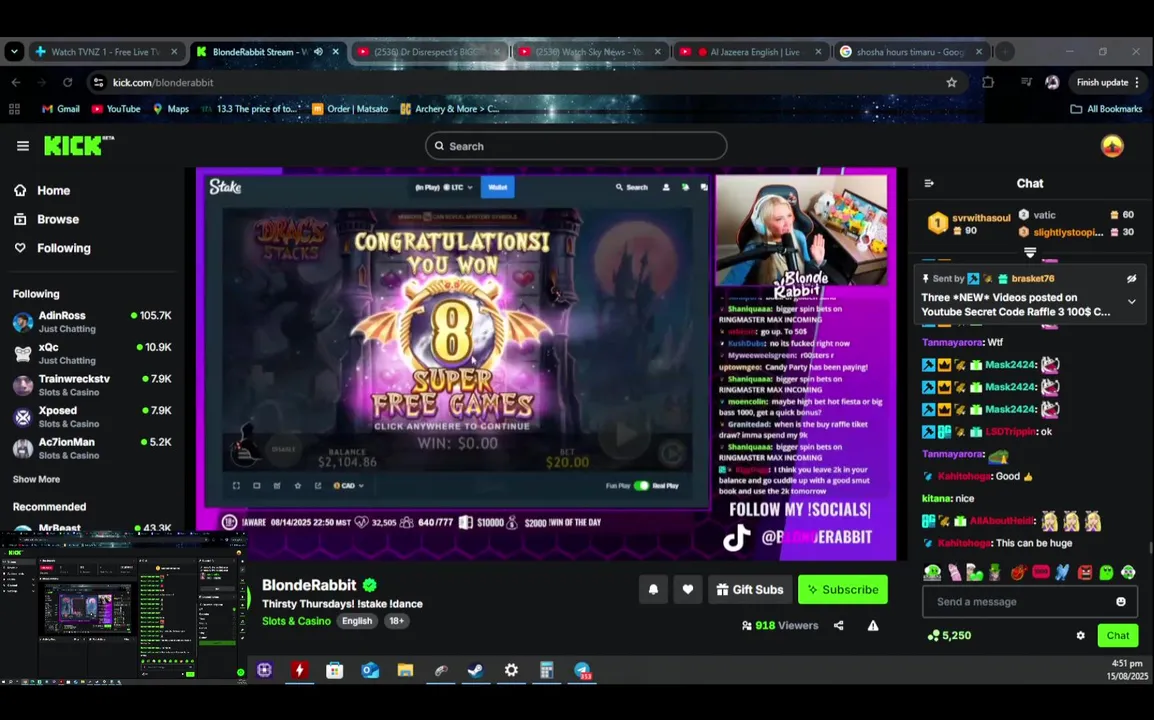Open the Gmail bookmark
Image resolution: width=1154 pixels, height=720 pixels.
[x=60, y=109]
